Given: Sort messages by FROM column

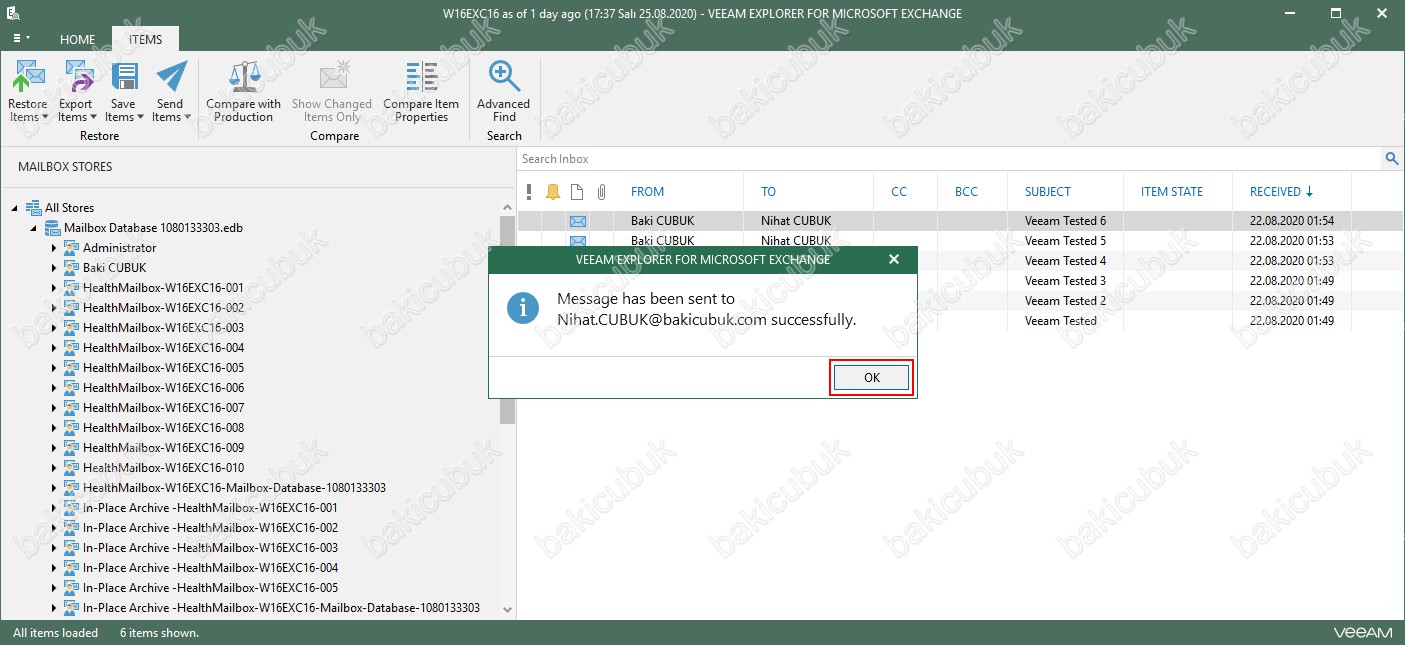Looking at the screenshot, I should coord(647,192).
